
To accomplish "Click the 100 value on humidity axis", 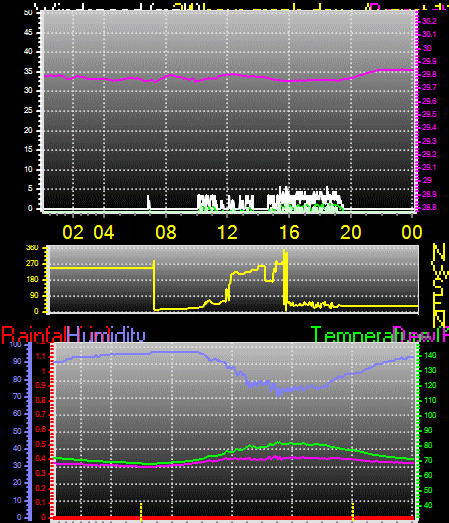I will (15, 345).
